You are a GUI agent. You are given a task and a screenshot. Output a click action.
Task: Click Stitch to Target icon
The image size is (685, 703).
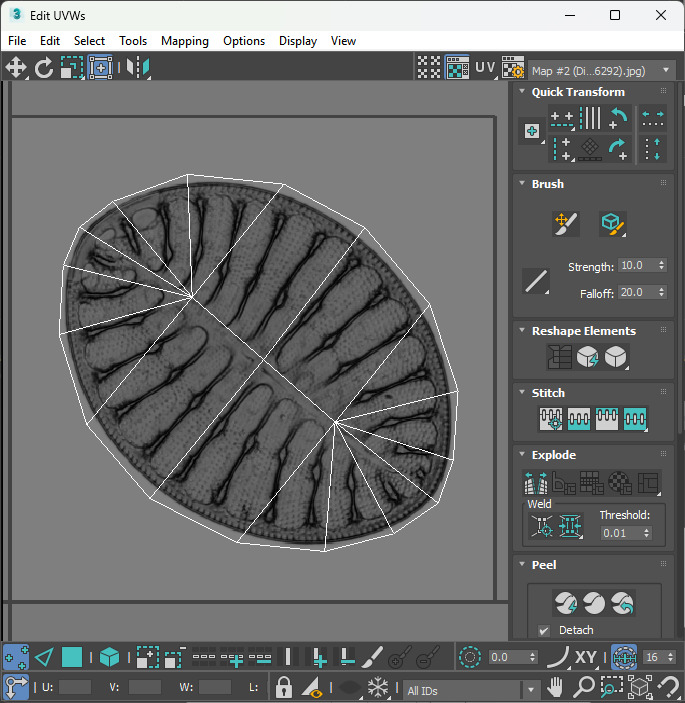tap(551, 419)
